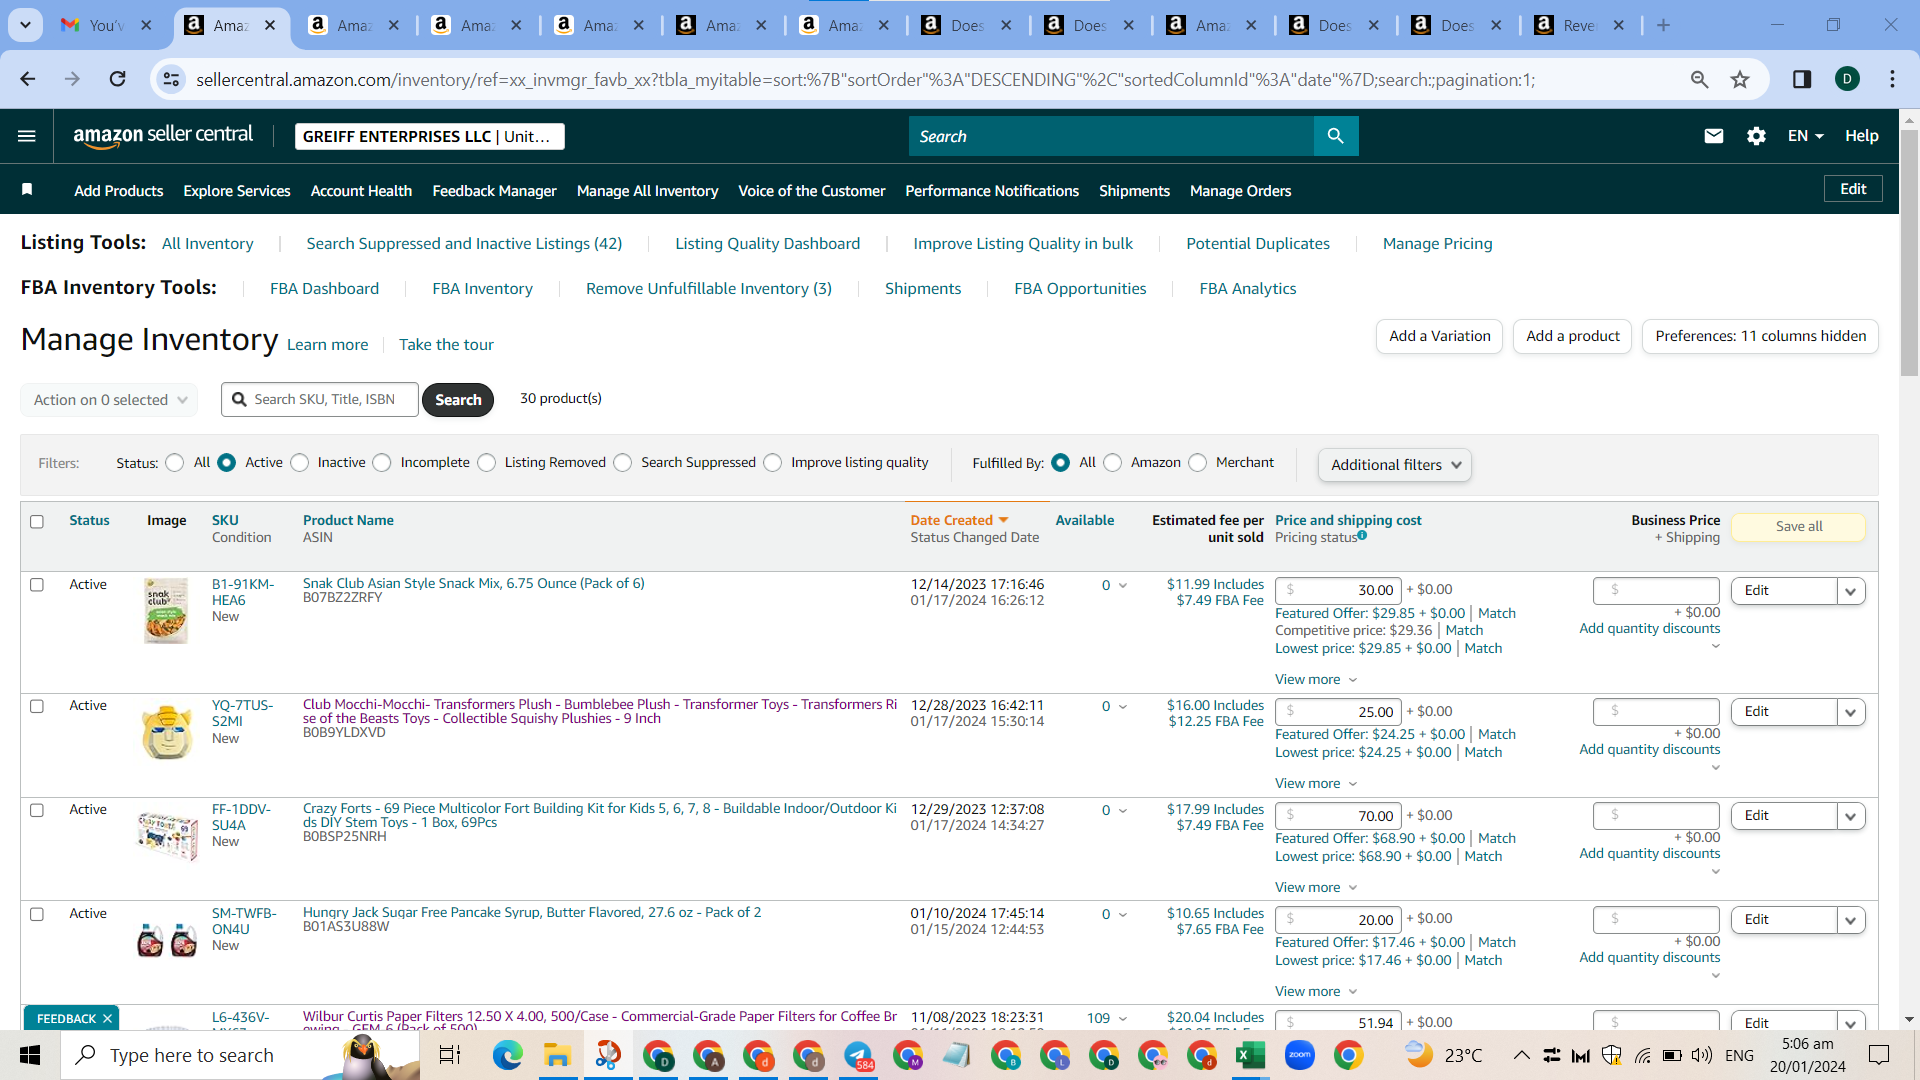Open the settings gear in Seller Central
Screen dimensions: 1920x1080
[x=1756, y=136]
